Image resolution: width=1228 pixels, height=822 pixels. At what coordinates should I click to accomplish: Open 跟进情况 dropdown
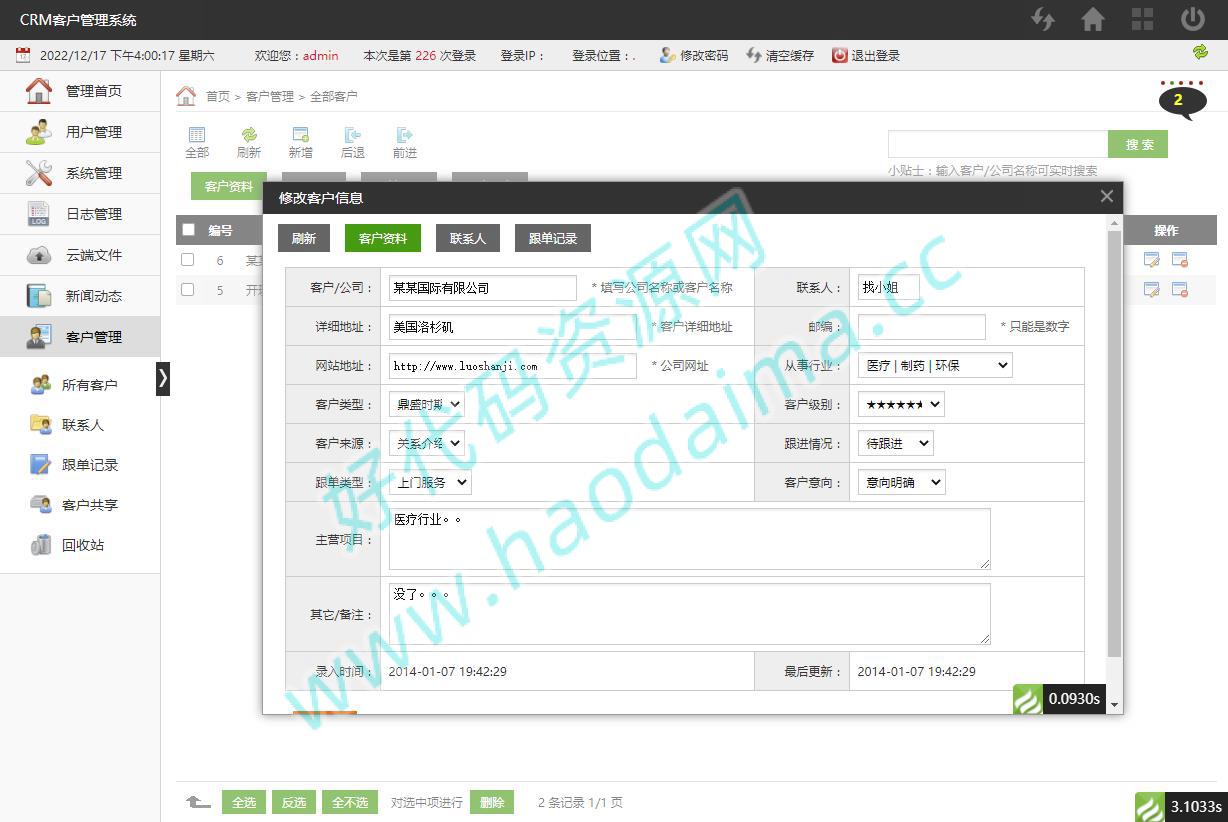coord(896,444)
